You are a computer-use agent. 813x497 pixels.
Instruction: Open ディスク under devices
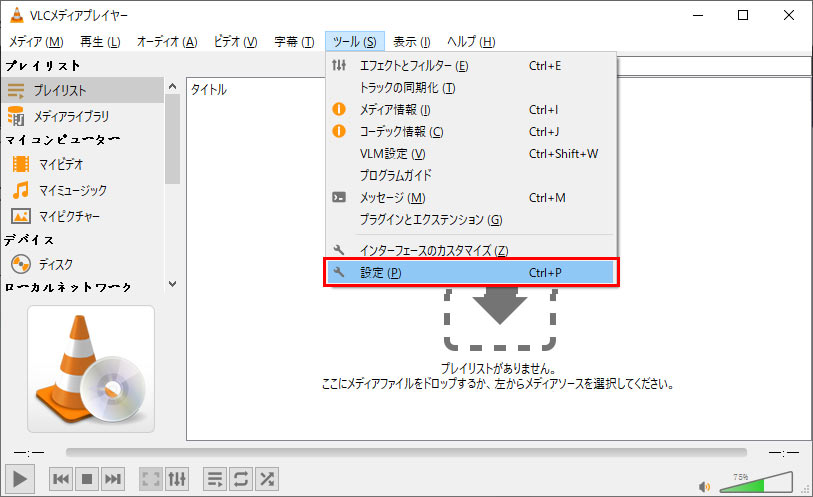click(x=55, y=265)
